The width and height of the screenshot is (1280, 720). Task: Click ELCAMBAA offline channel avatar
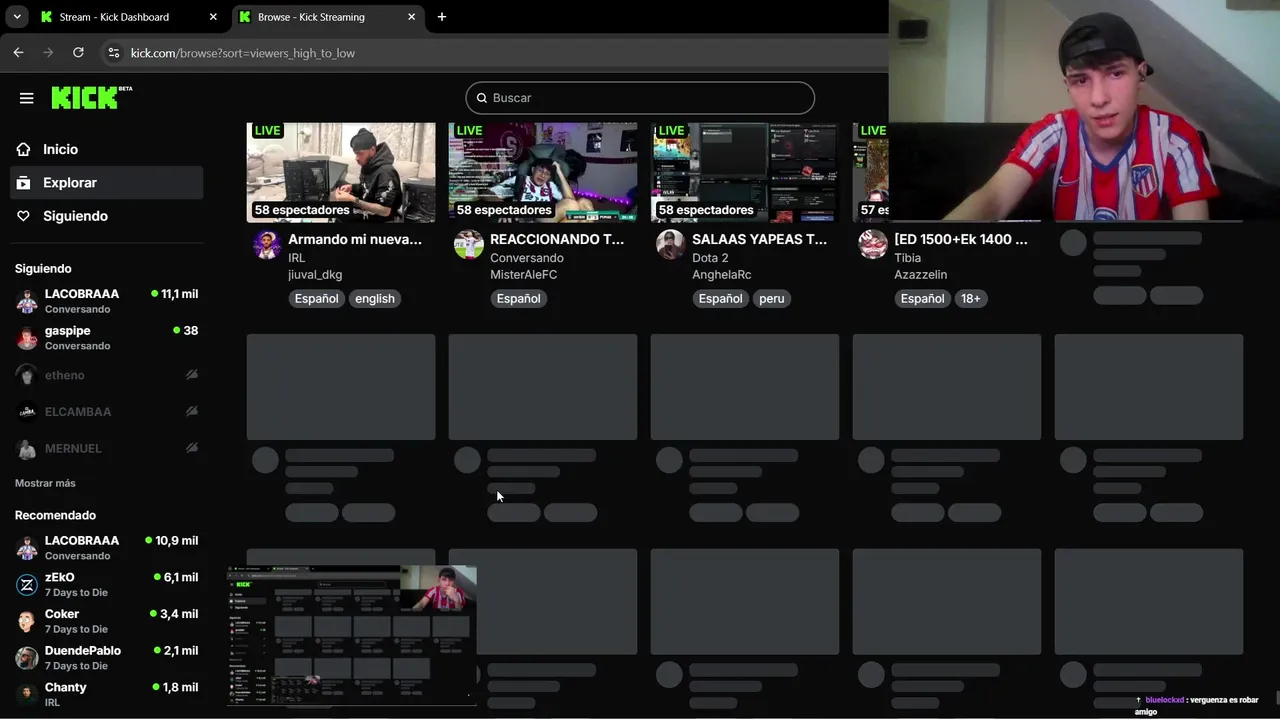(x=27, y=412)
